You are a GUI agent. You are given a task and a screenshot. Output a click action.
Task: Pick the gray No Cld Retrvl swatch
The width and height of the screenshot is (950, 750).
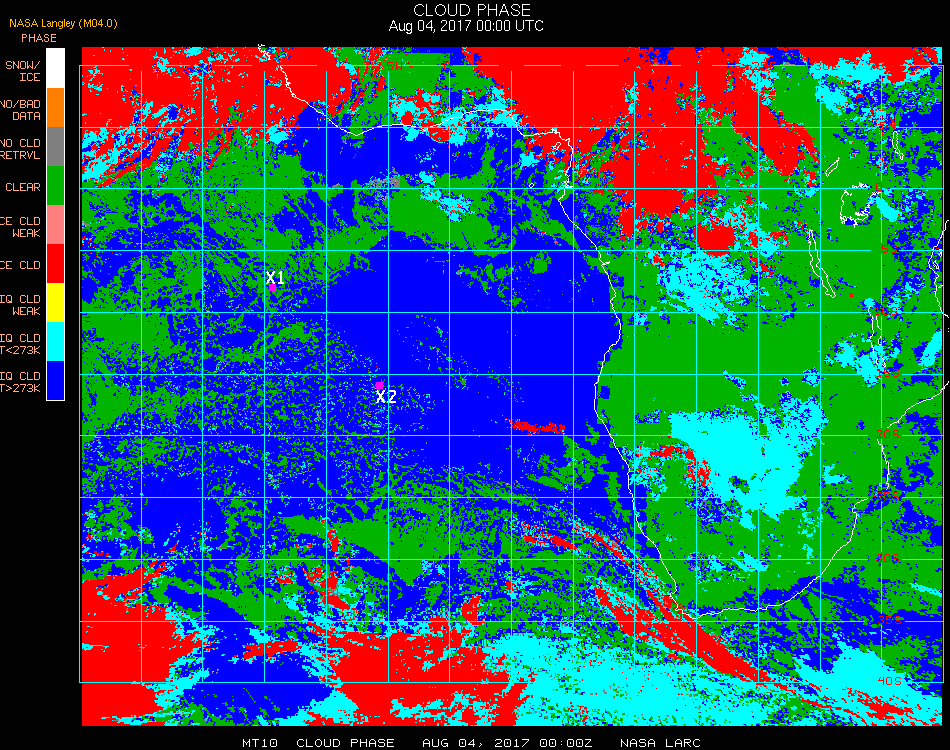[55, 147]
